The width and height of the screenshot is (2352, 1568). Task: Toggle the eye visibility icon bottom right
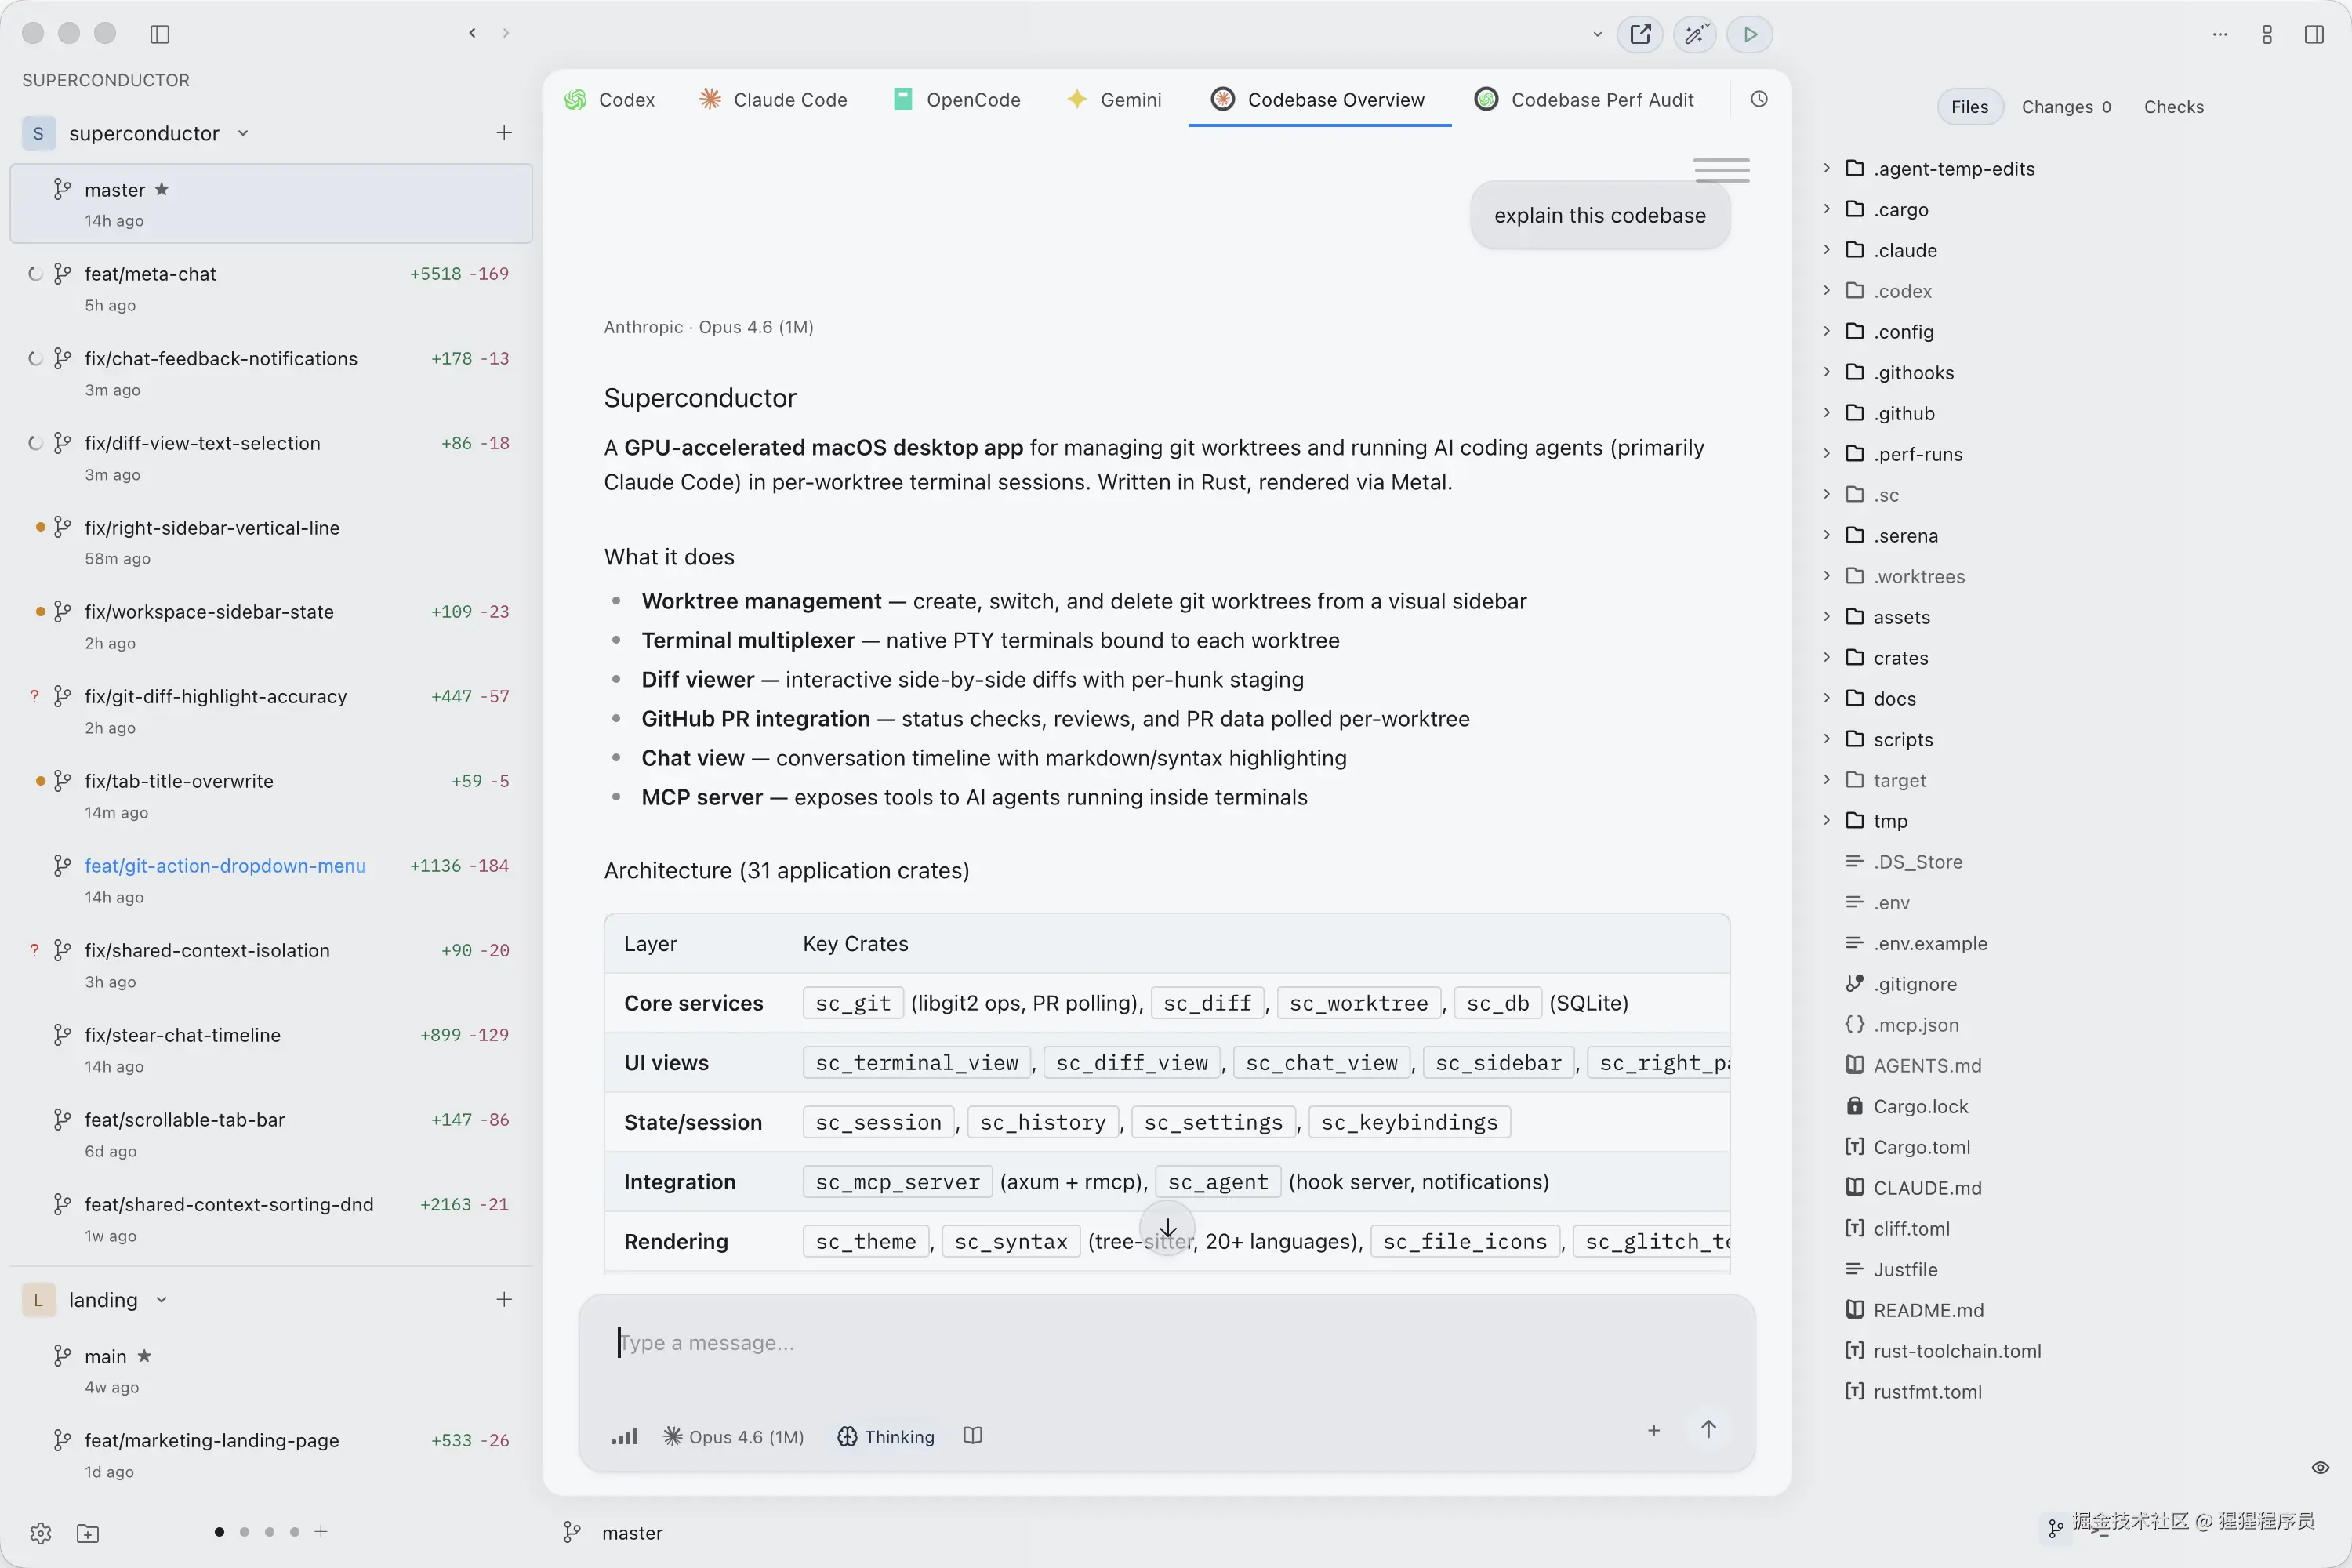(2320, 1468)
